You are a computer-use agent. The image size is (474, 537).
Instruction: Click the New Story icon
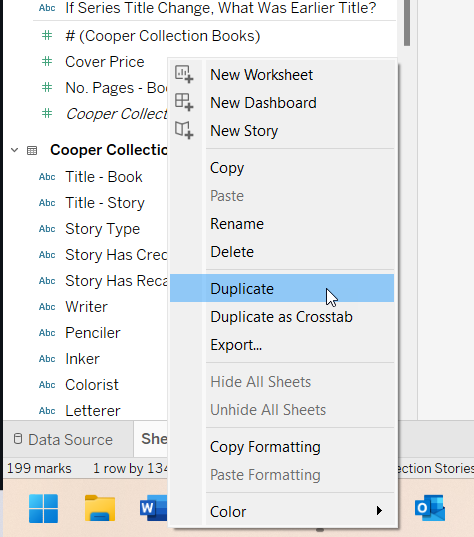184,130
